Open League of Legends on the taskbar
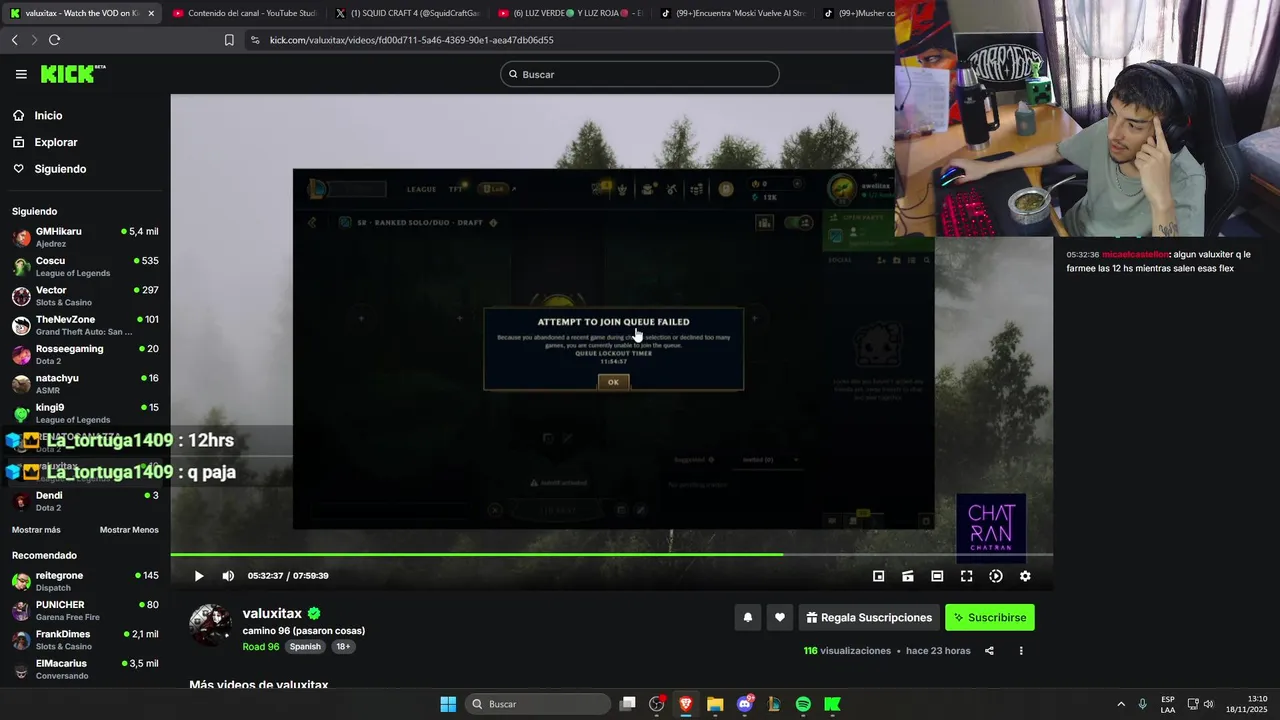This screenshot has width=1280, height=720. coord(774,704)
